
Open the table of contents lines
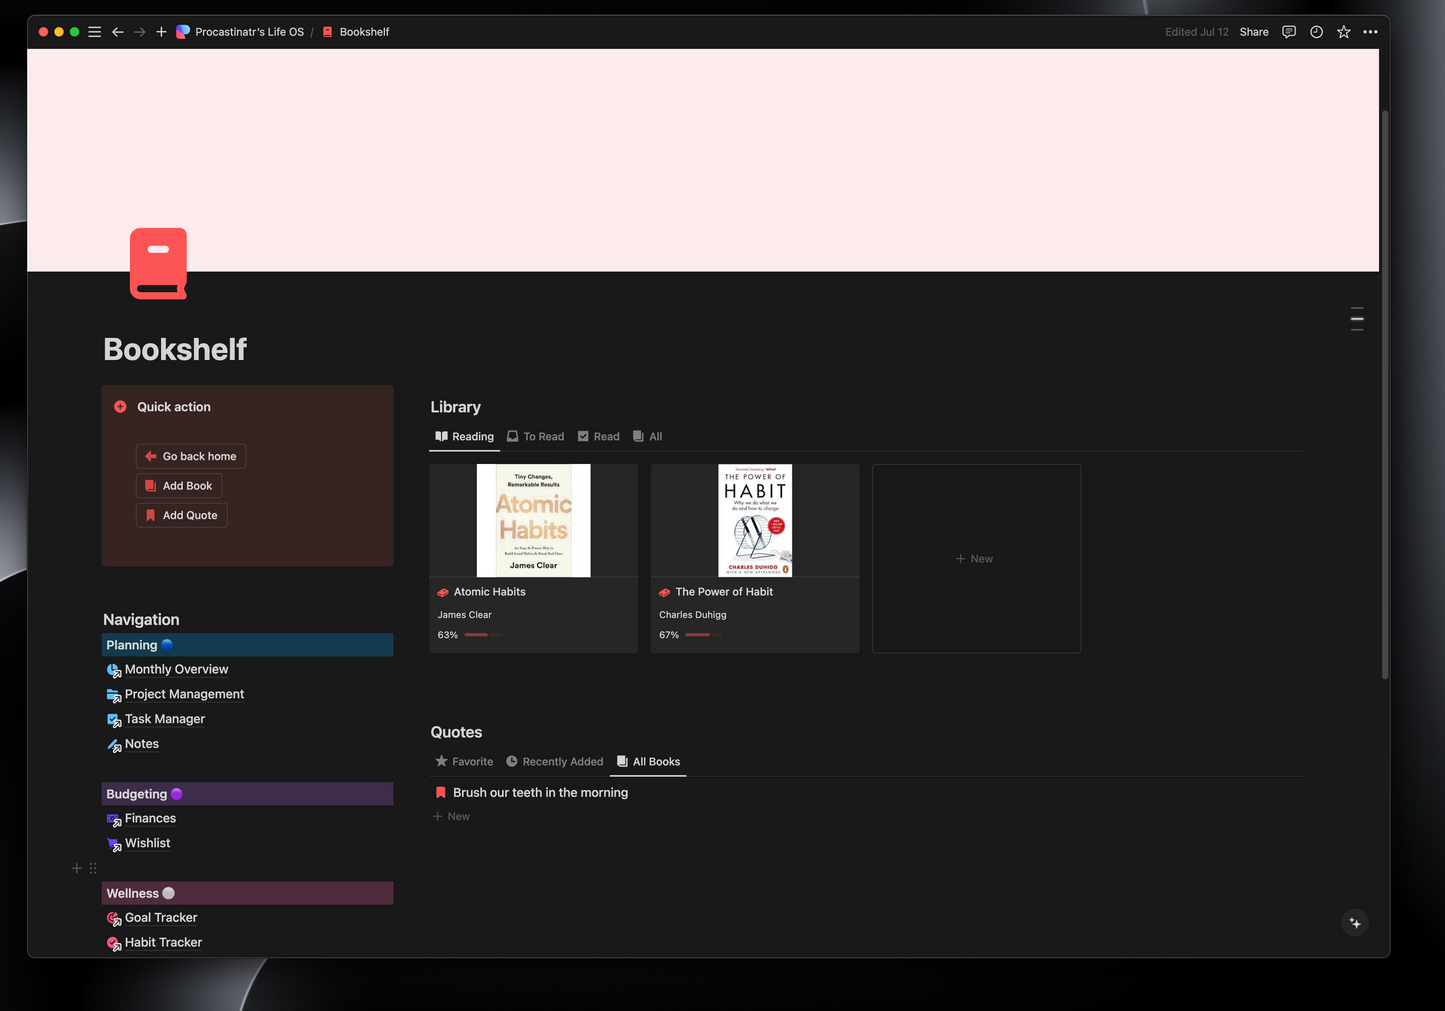(1357, 319)
